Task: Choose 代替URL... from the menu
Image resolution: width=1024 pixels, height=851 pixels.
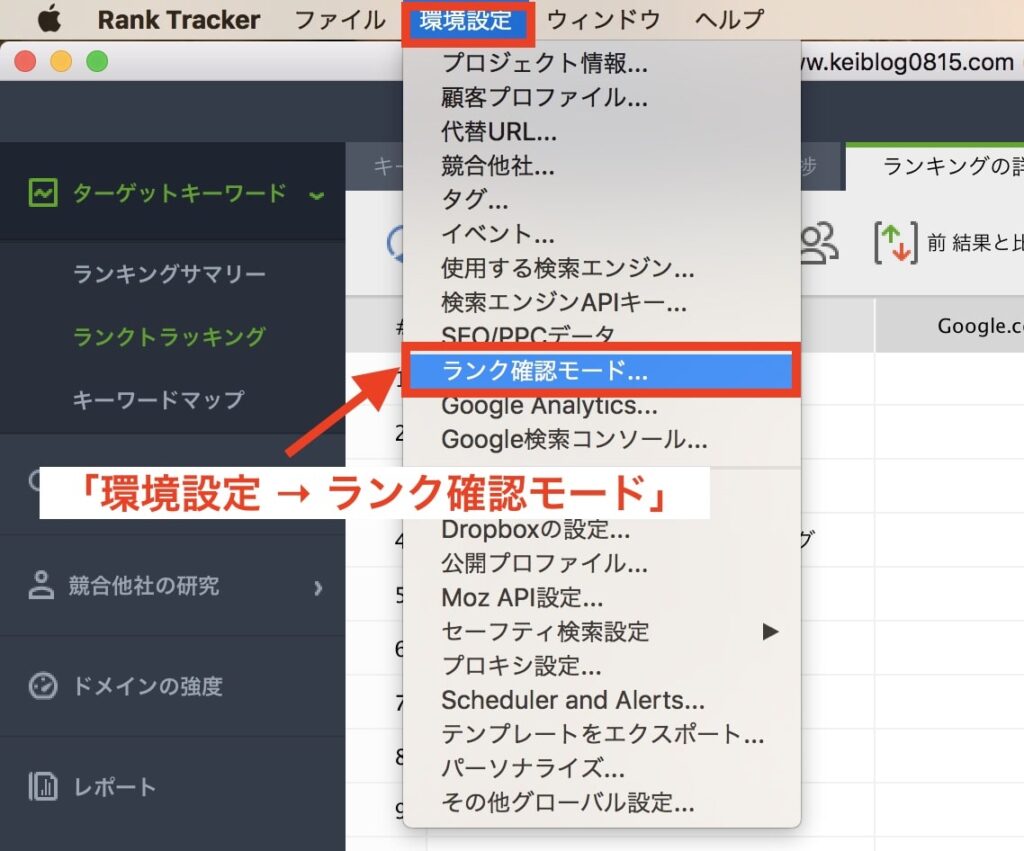Action: (x=499, y=132)
